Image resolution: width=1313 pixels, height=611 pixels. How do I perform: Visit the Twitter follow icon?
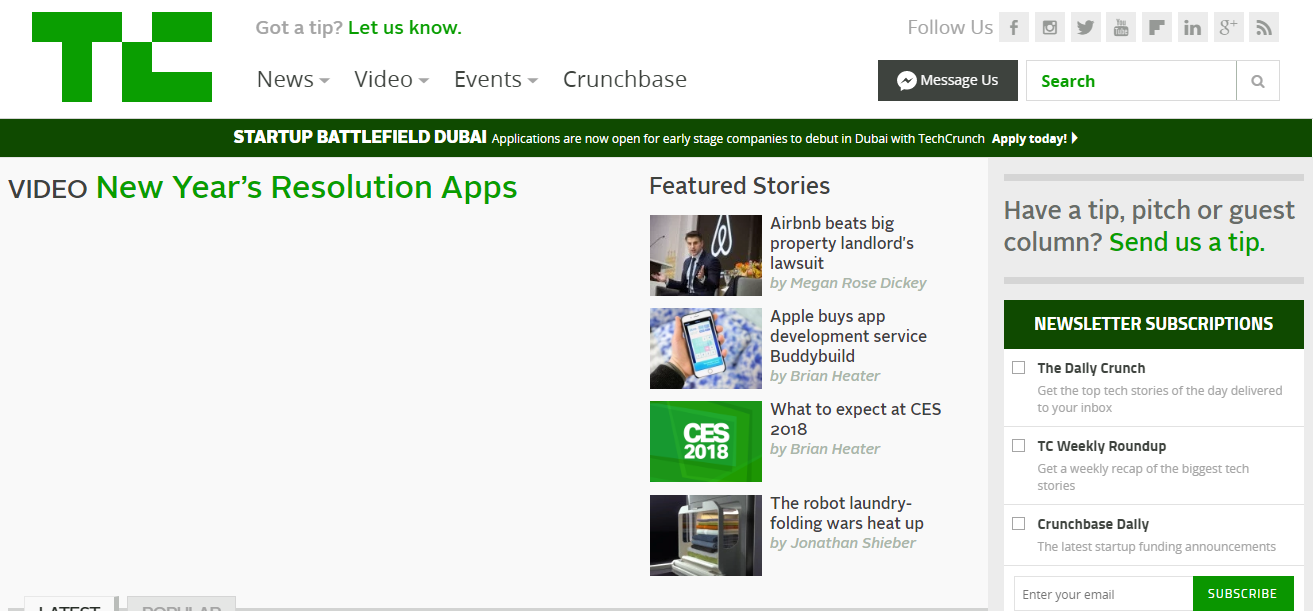coord(1085,27)
